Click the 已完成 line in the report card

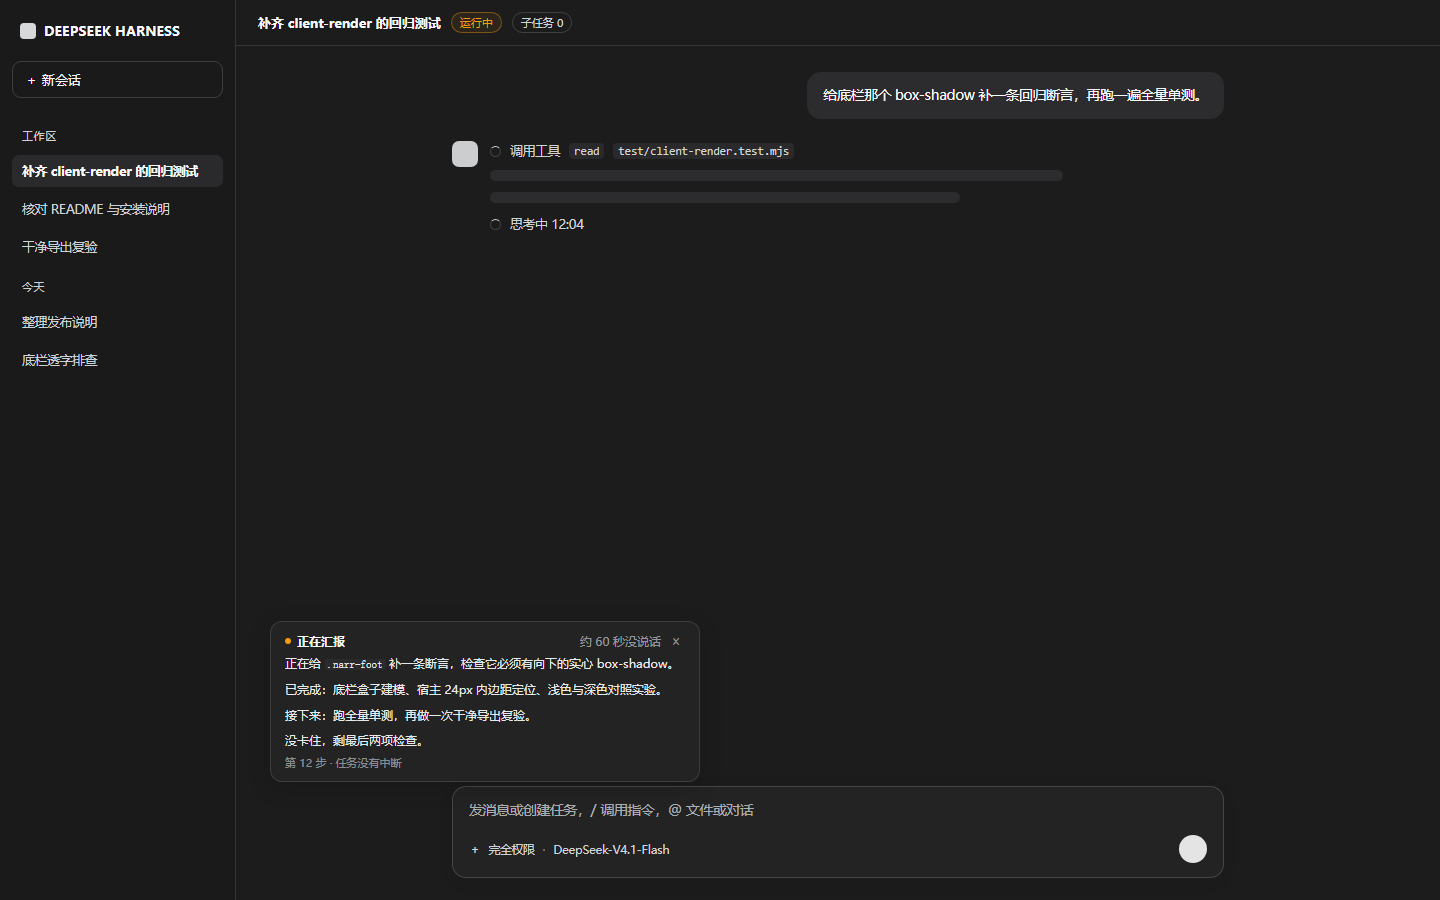(475, 690)
